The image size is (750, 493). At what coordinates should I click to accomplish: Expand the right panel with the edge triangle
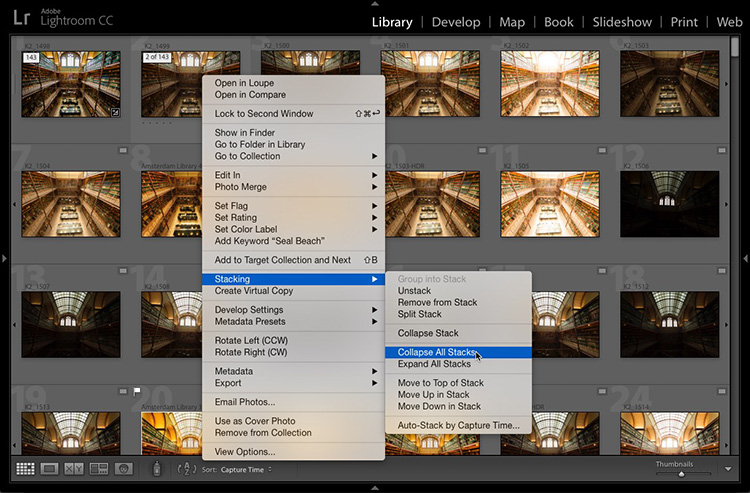[x=745, y=258]
